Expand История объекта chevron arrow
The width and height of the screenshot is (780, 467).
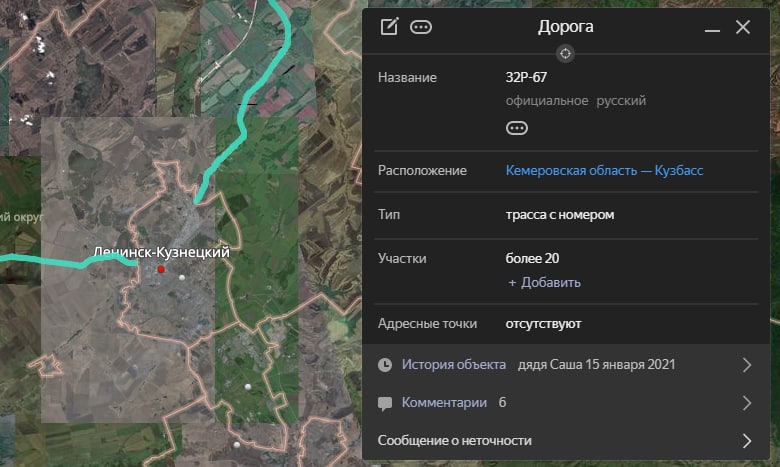pos(747,365)
